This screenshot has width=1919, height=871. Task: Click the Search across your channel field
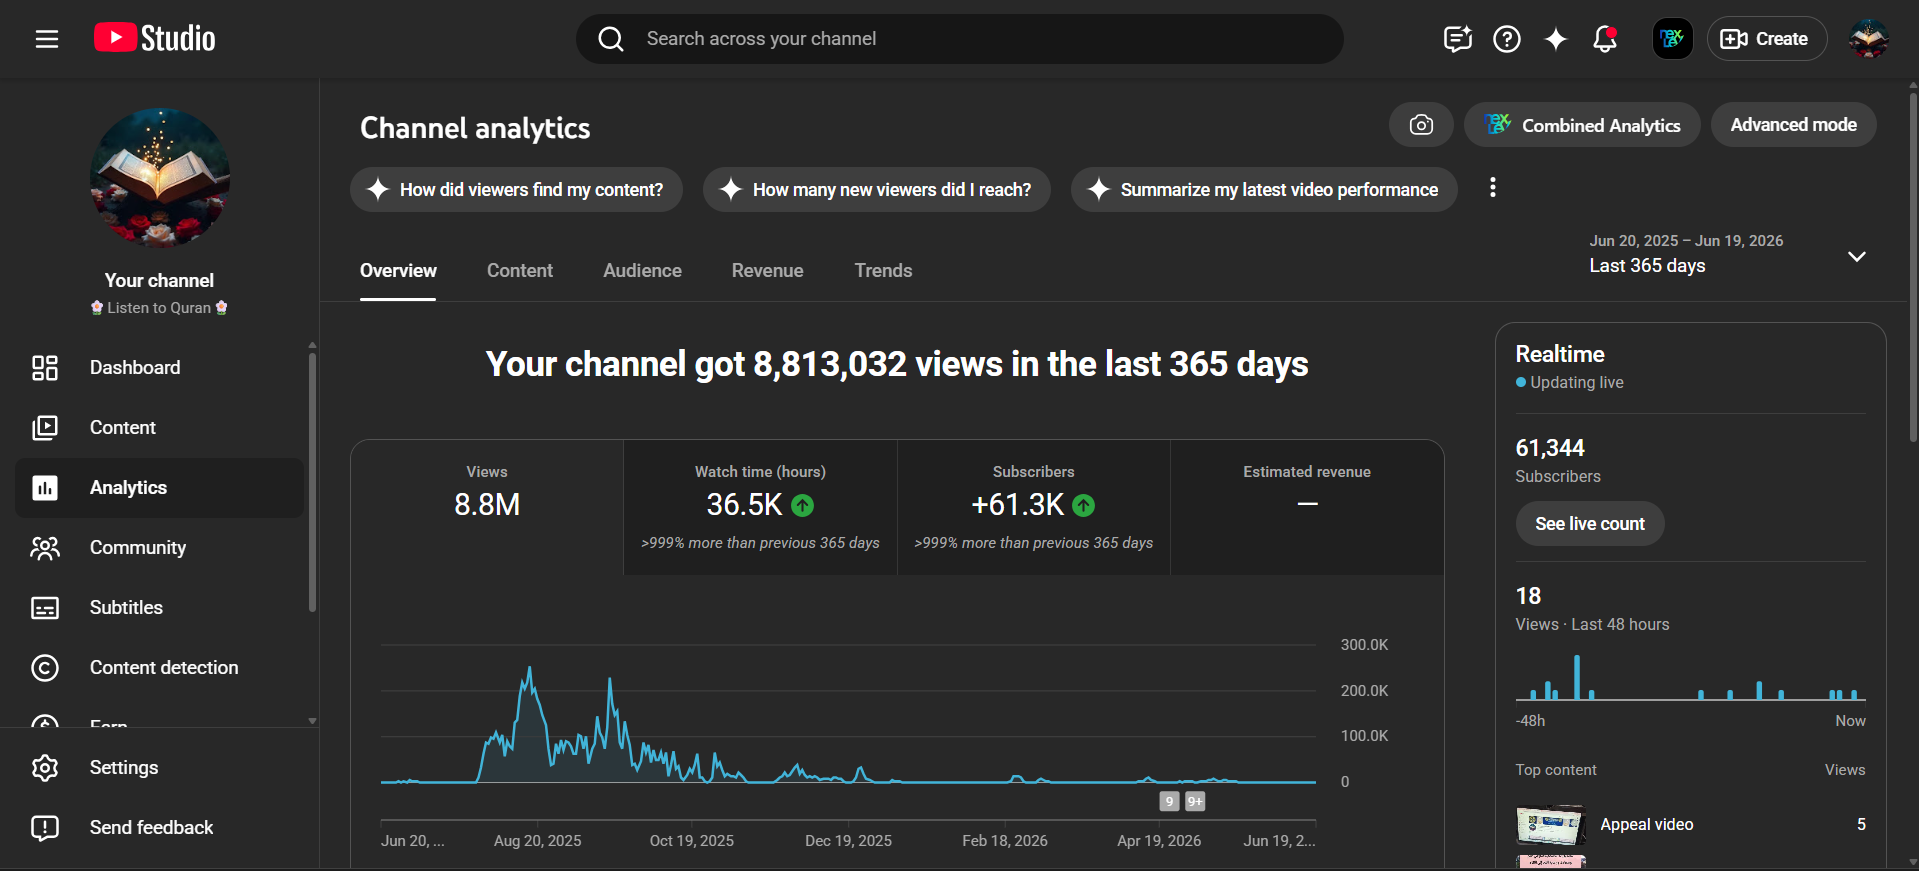coord(960,39)
